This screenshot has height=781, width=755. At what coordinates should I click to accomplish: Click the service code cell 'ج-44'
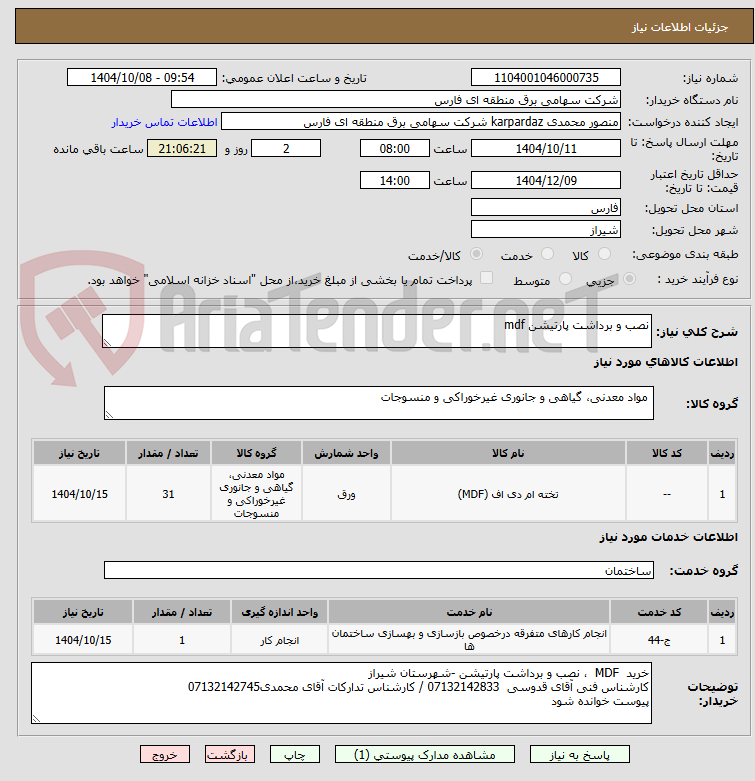tap(659, 640)
